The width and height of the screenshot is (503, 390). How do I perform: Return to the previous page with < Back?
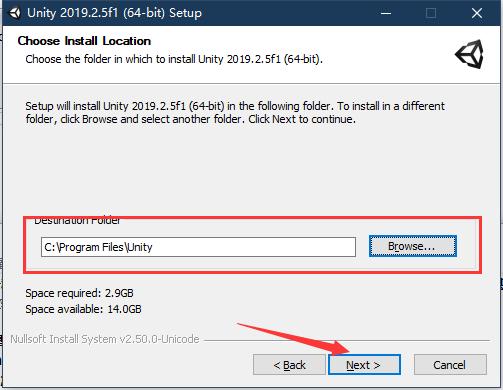coord(289,365)
